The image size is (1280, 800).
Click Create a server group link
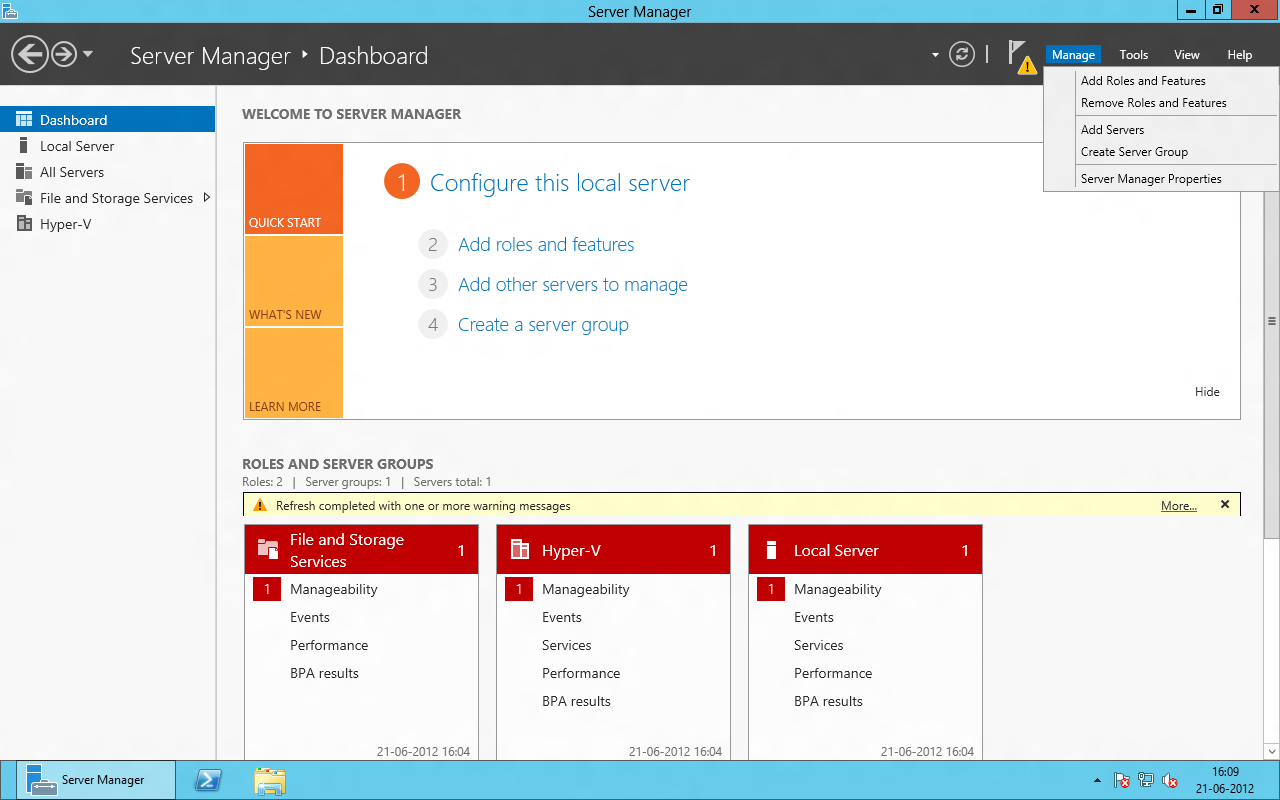coord(543,325)
